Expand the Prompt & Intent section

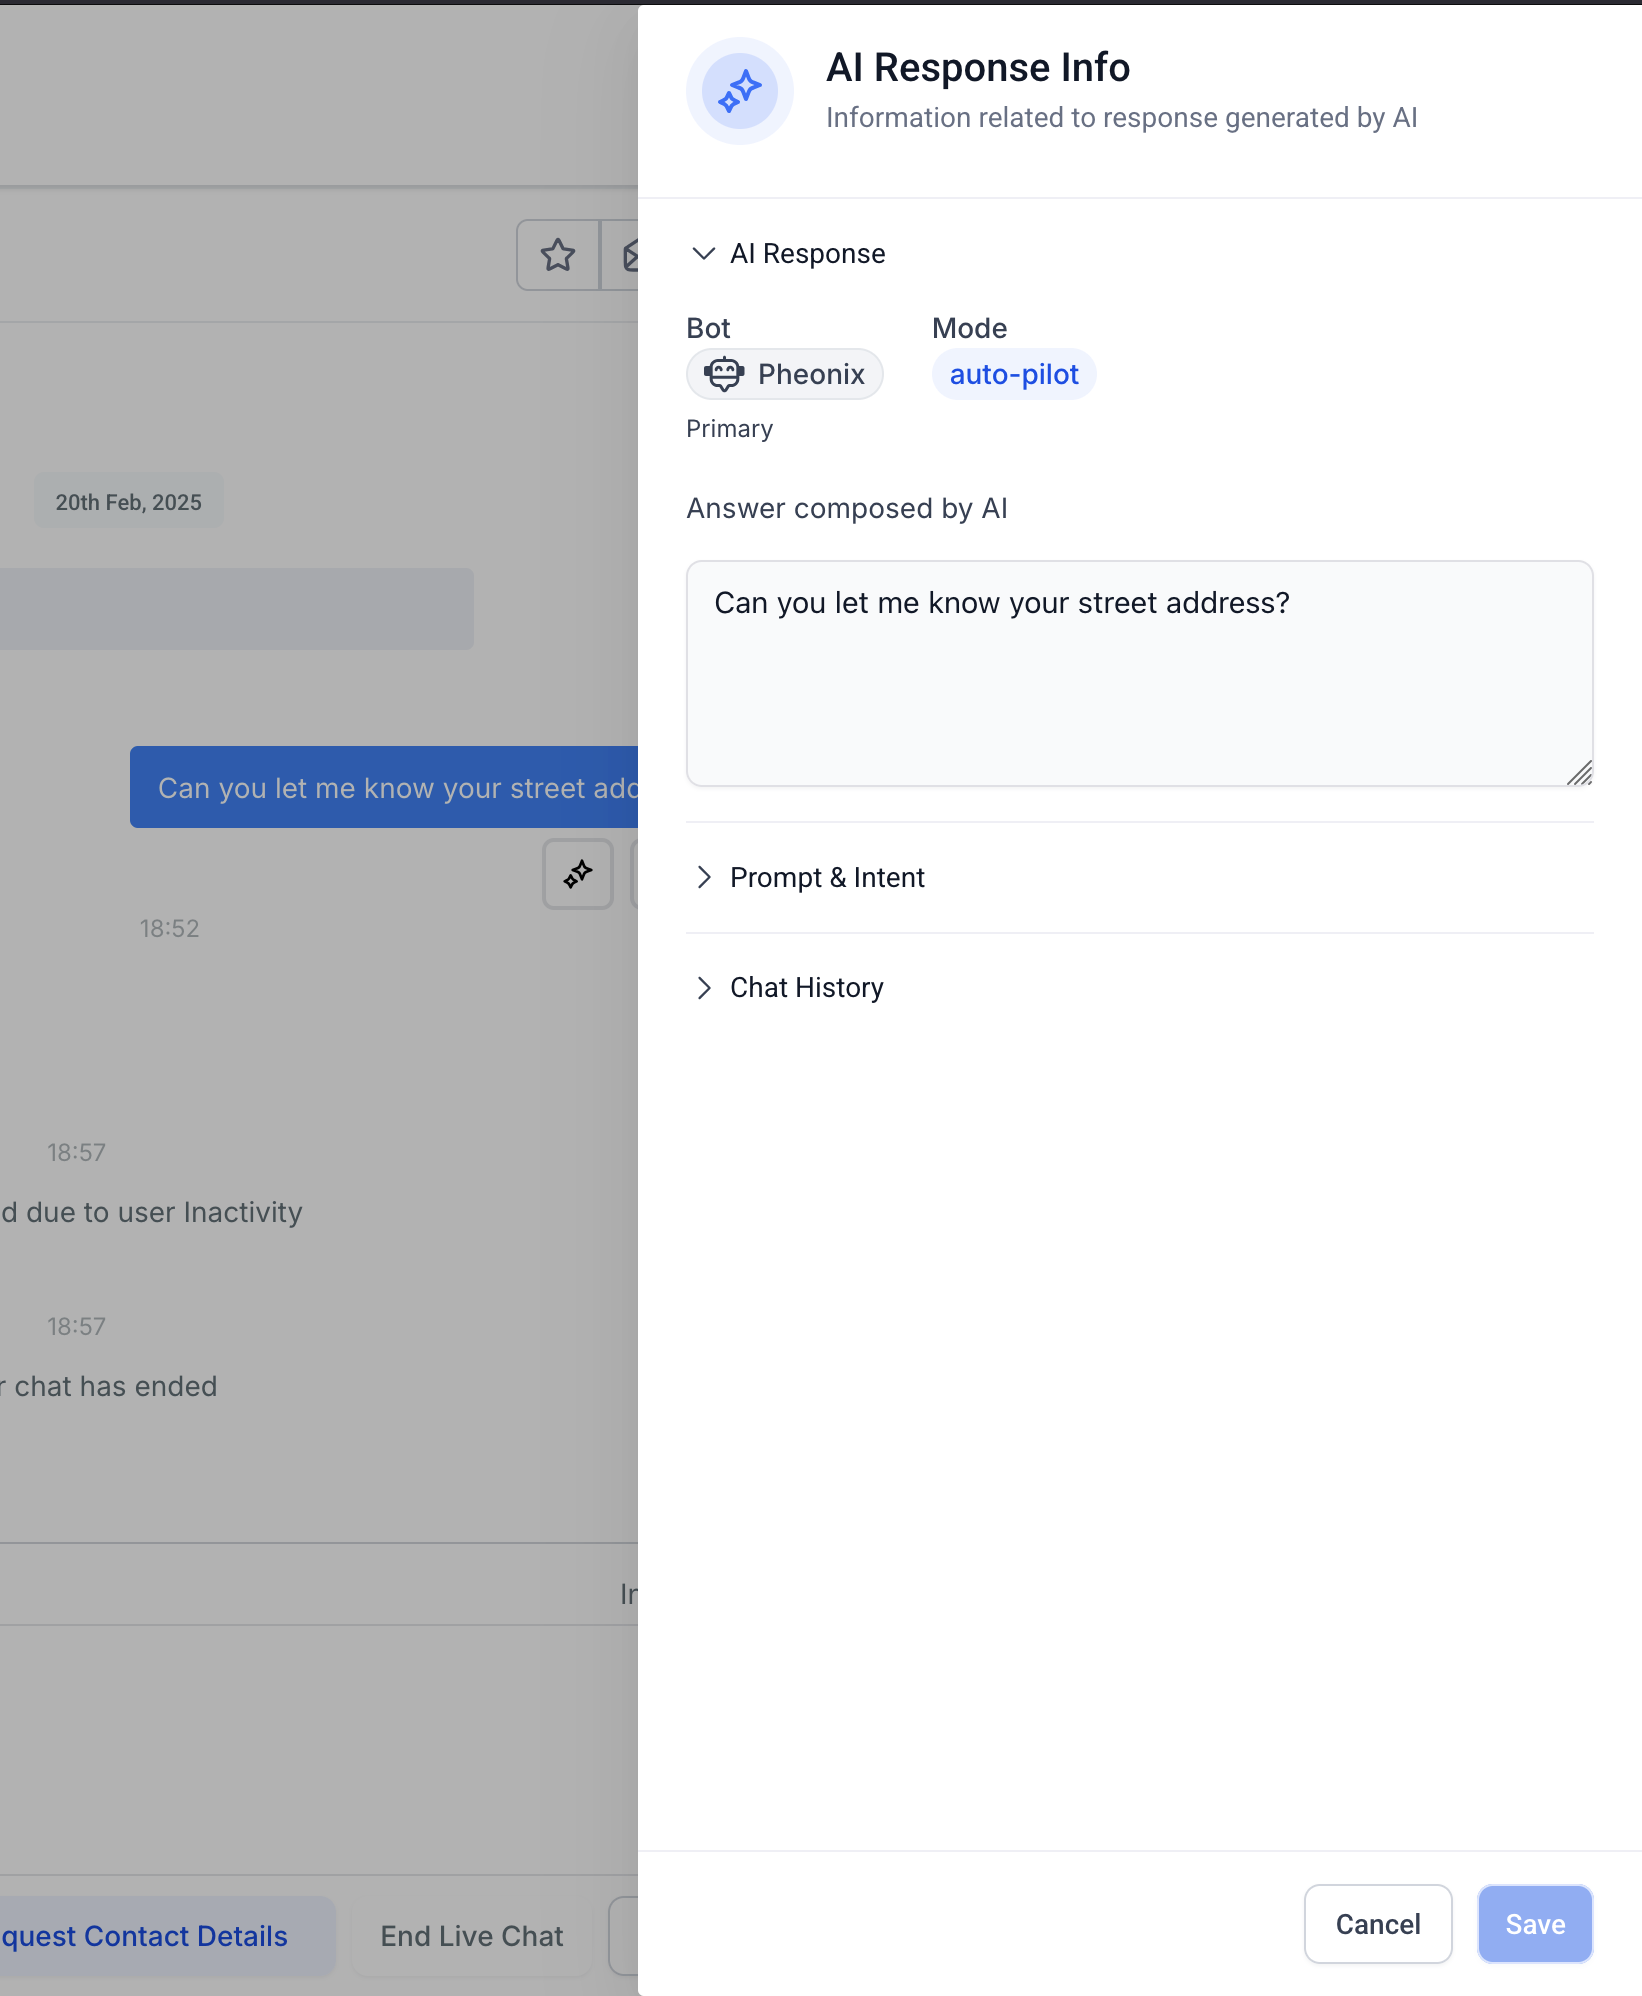coord(704,877)
